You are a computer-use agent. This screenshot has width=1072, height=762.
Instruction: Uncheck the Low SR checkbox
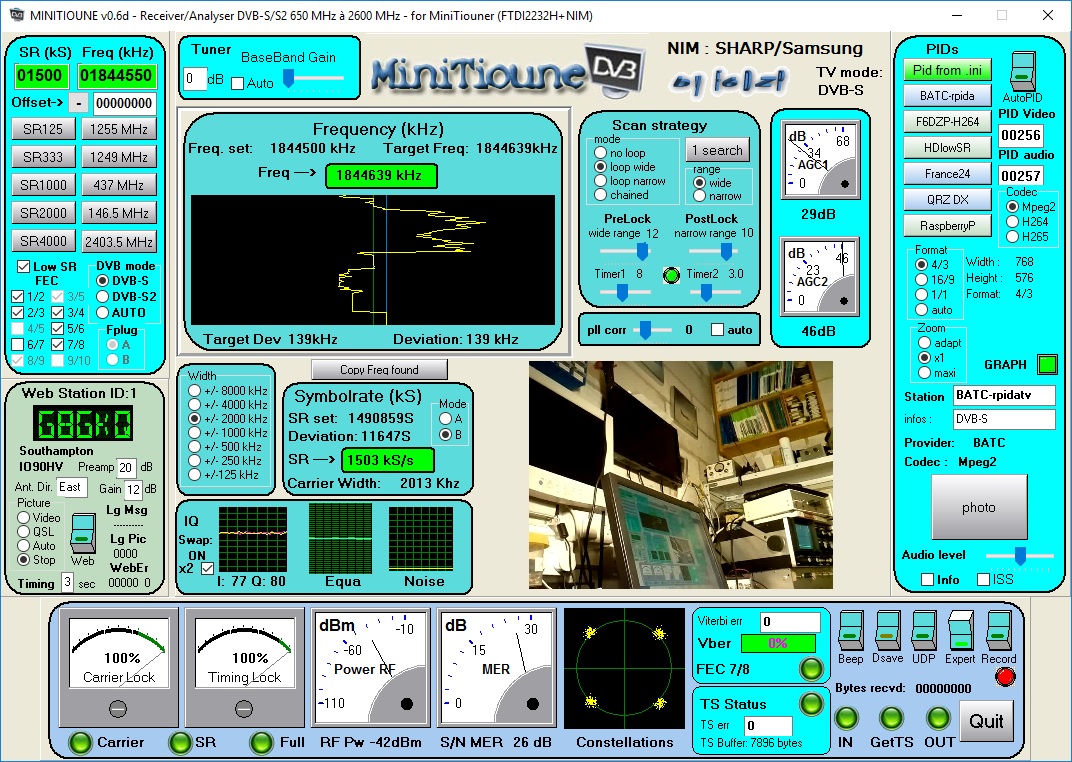point(24,267)
